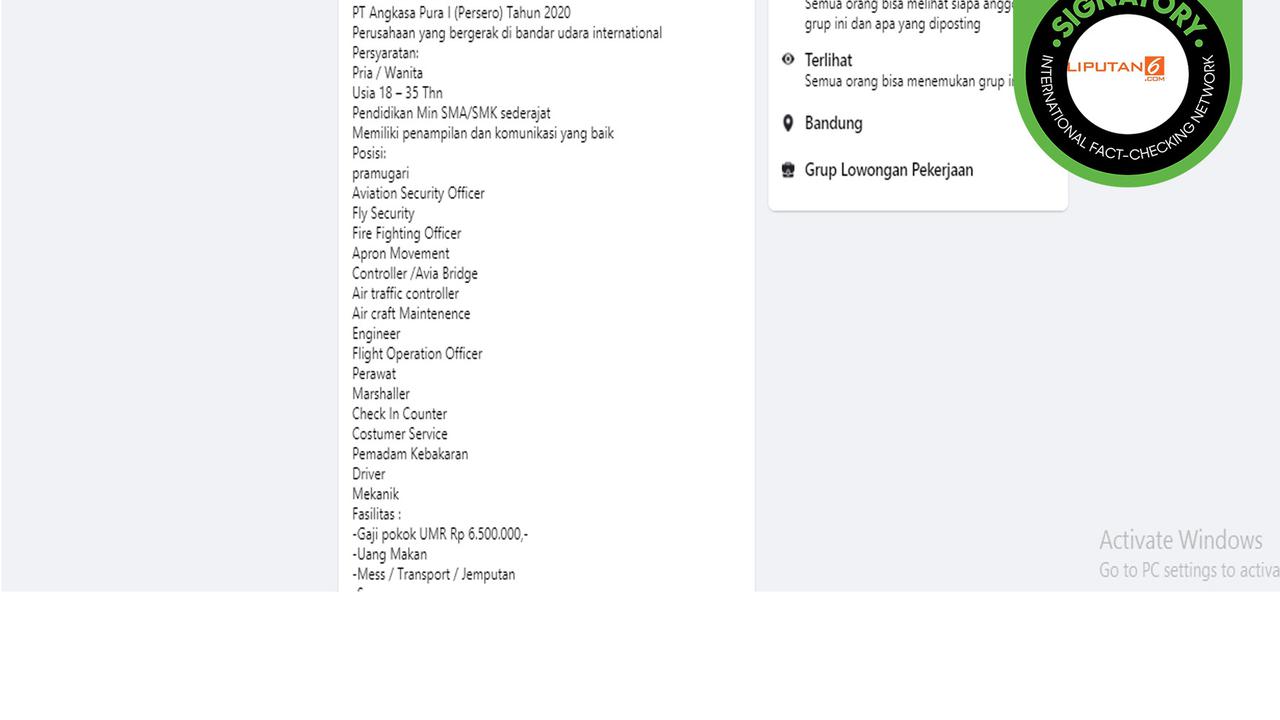Image resolution: width=1280 pixels, height=720 pixels.
Task: Click the Activate Windows watermark text
Action: click(1180, 540)
